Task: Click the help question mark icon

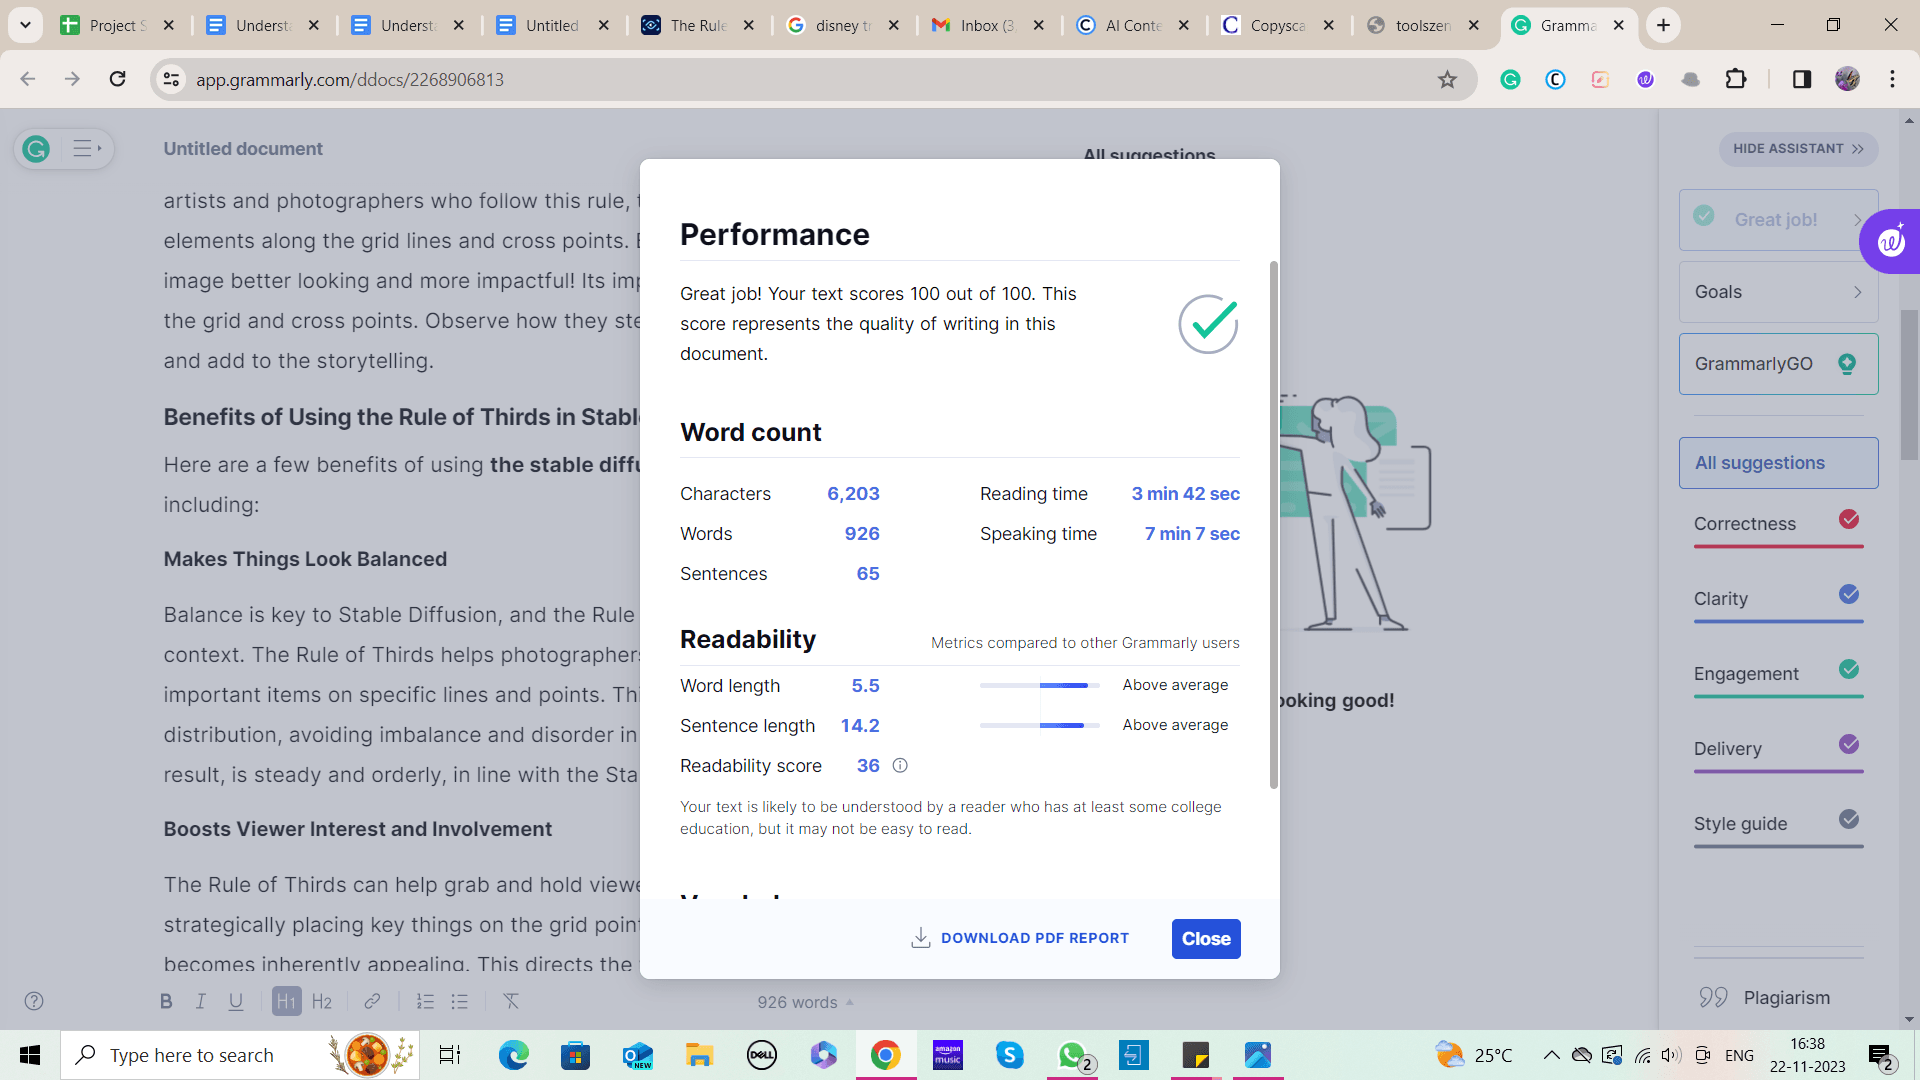Action: point(34,1001)
